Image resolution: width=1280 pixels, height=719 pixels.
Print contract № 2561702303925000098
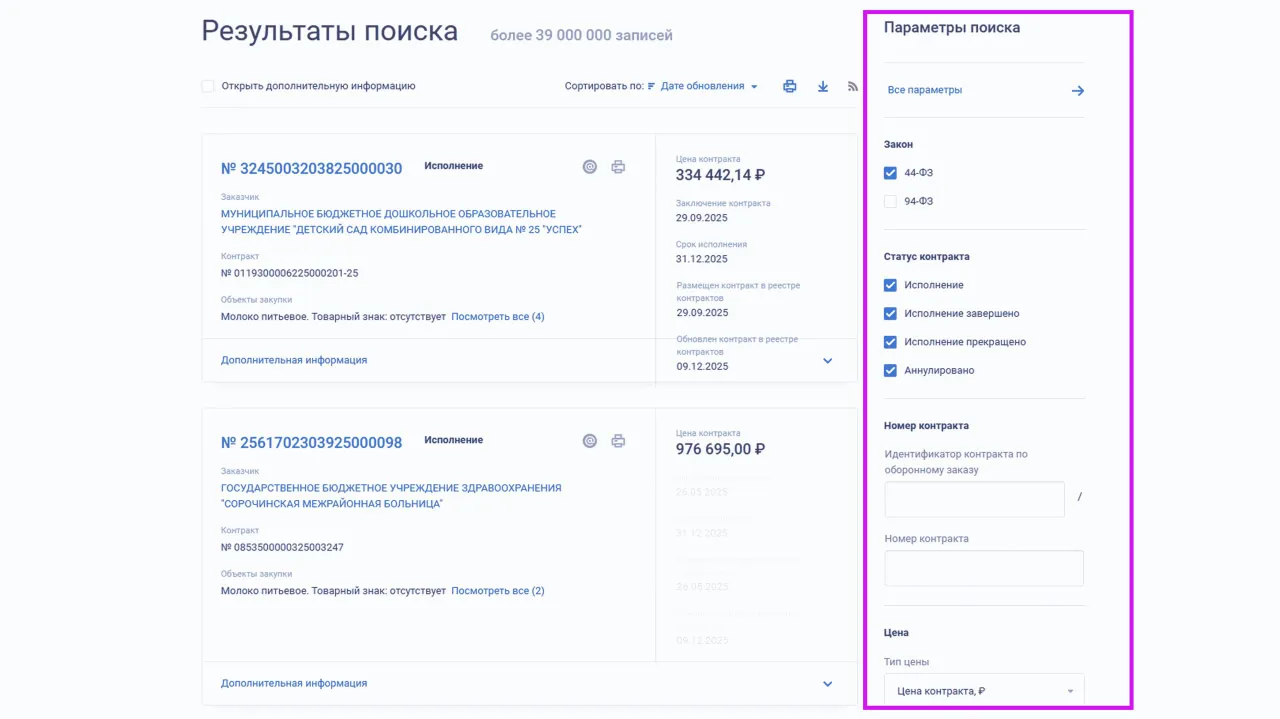(x=618, y=441)
